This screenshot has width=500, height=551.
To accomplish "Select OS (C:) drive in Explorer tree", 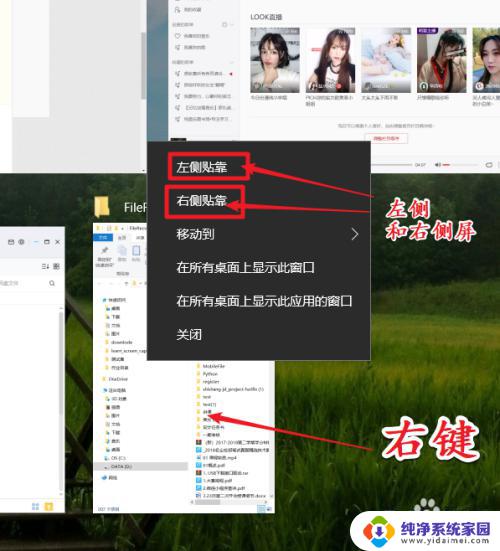I will 116,458.
